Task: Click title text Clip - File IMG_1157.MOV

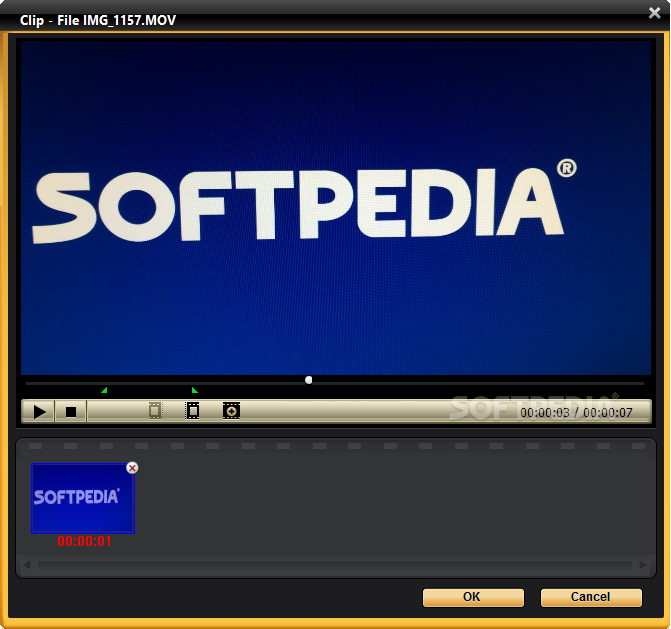Action: pyautogui.click(x=98, y=21)
